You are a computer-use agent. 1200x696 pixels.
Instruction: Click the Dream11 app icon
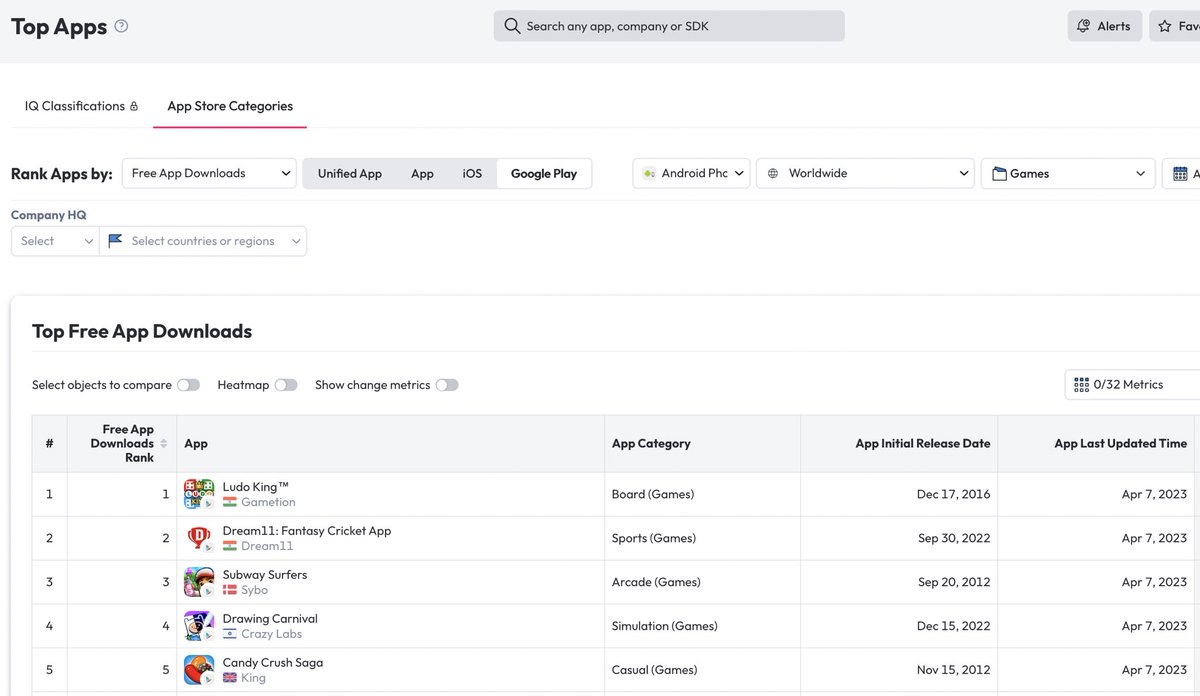(199, 538)
